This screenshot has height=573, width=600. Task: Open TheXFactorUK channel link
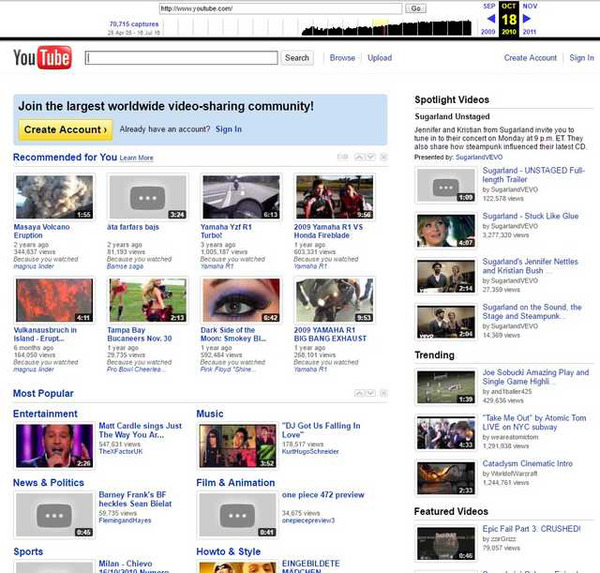click(x=121, y=452)
